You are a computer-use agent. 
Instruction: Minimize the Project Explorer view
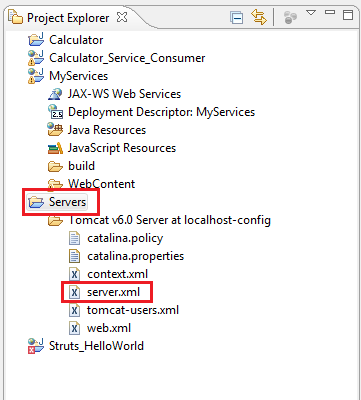[330, 13]
